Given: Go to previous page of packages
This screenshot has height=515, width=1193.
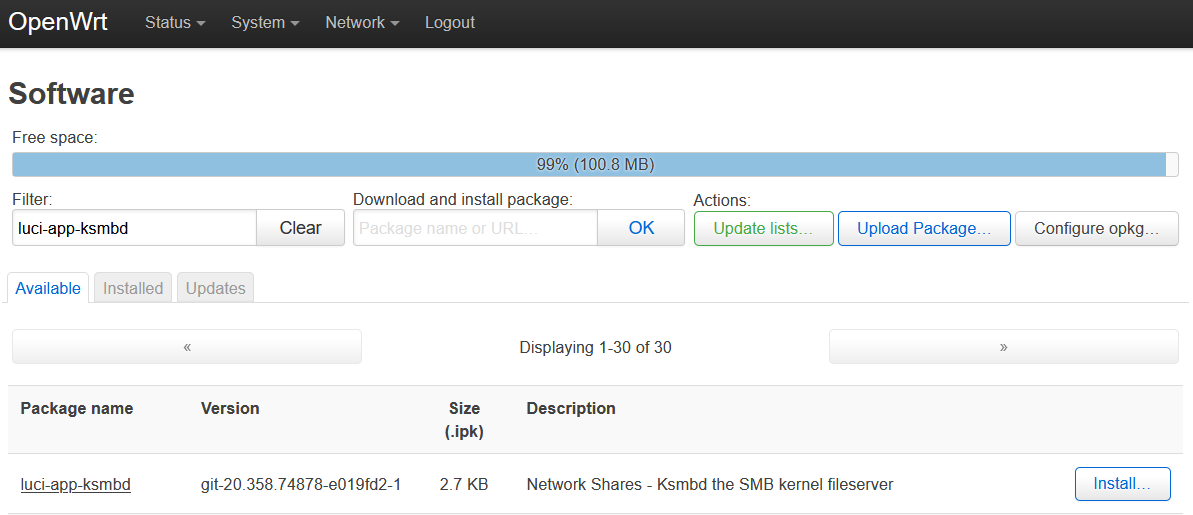Looking at the screenshot, I should [x=187, y=347].
